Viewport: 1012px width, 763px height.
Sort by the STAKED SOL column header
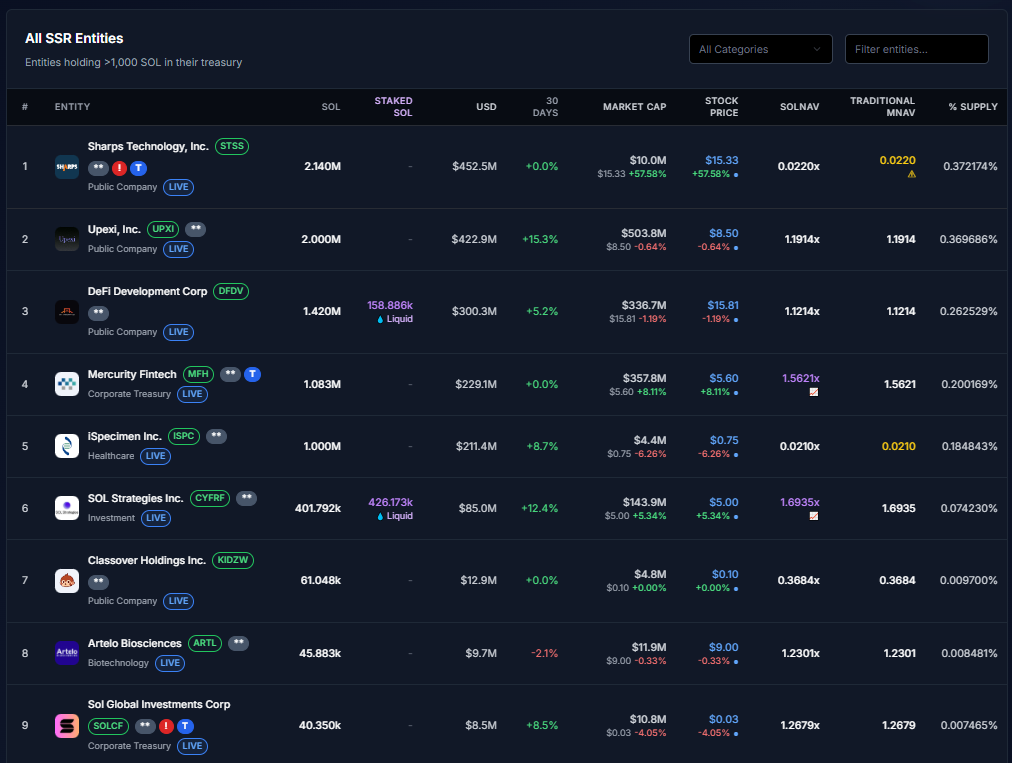tap(393, 107)
